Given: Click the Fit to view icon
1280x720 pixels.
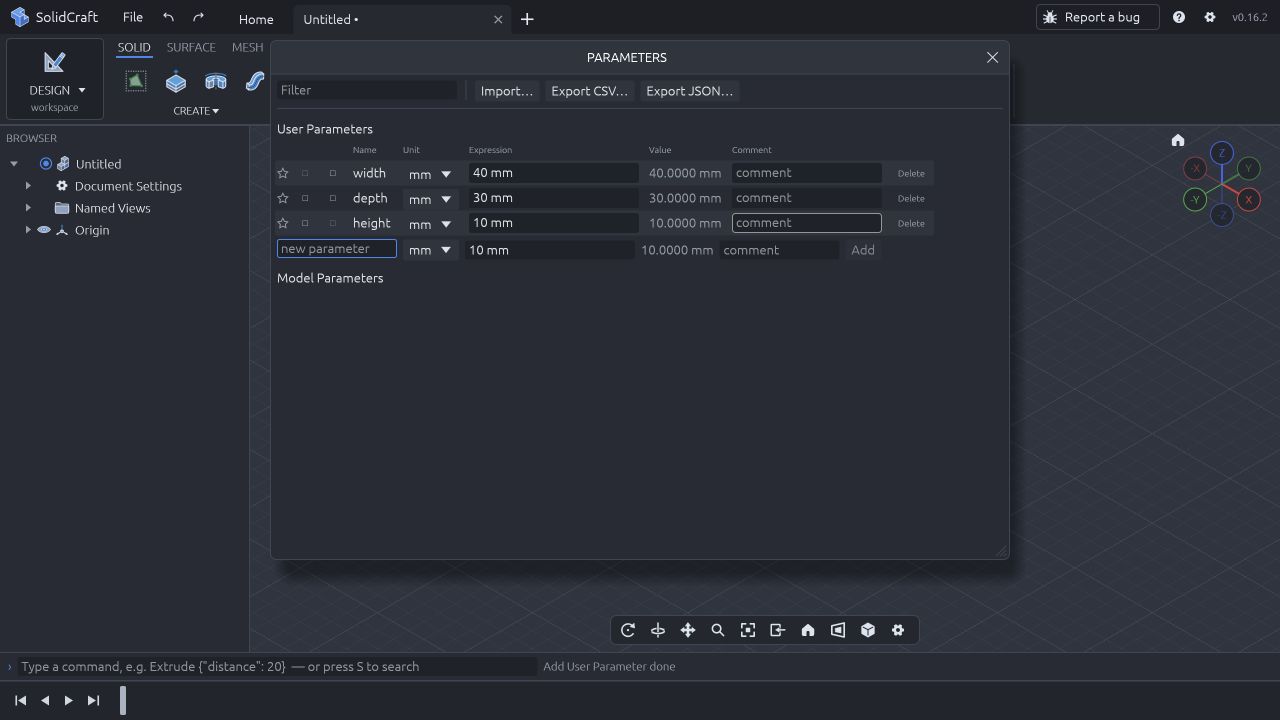Looking at the screenshot, I should tap(748, 630).
